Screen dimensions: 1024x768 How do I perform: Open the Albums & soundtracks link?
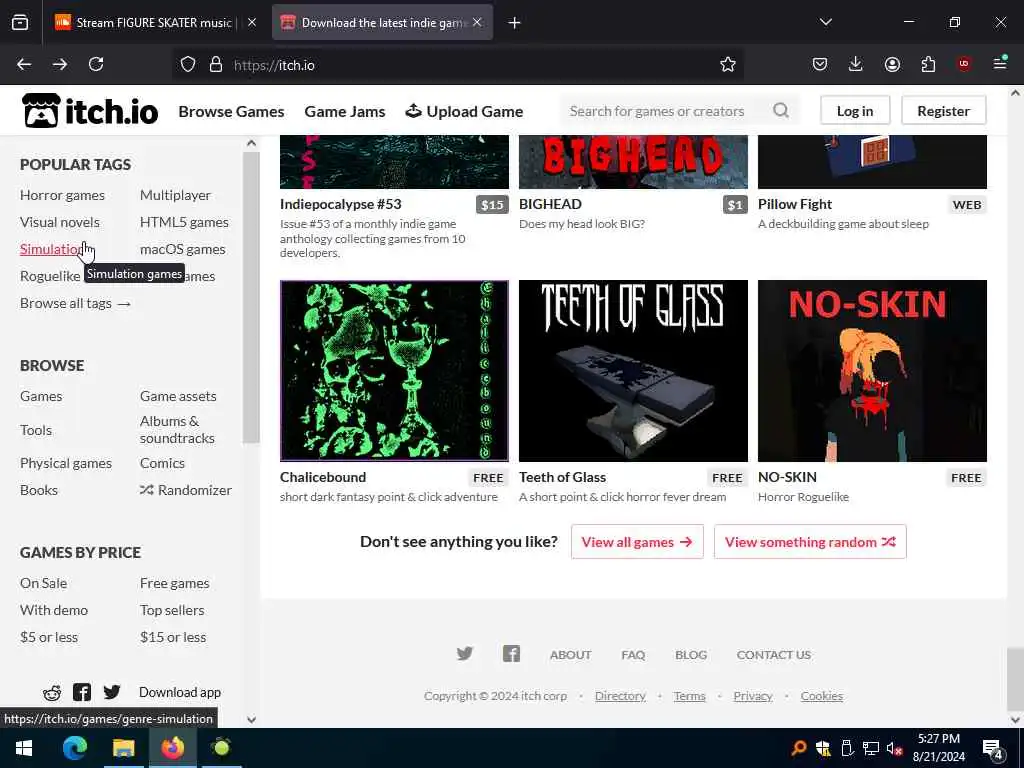[177, 430]
